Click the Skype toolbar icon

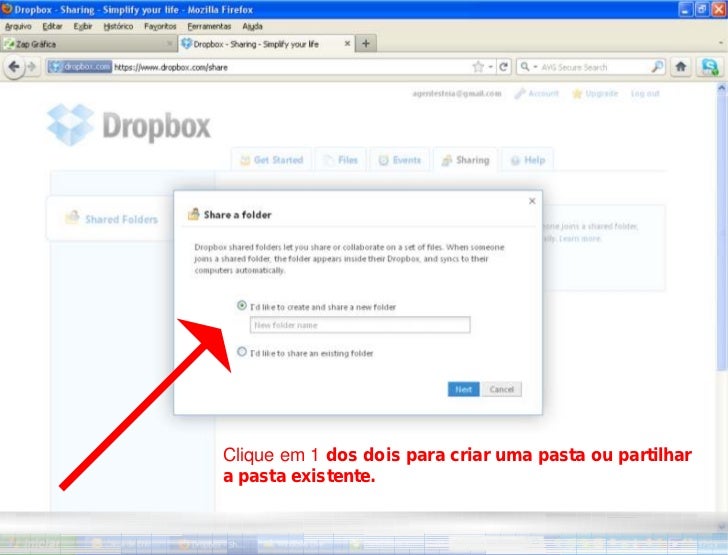pyautogui.click(x=709, y=67)
